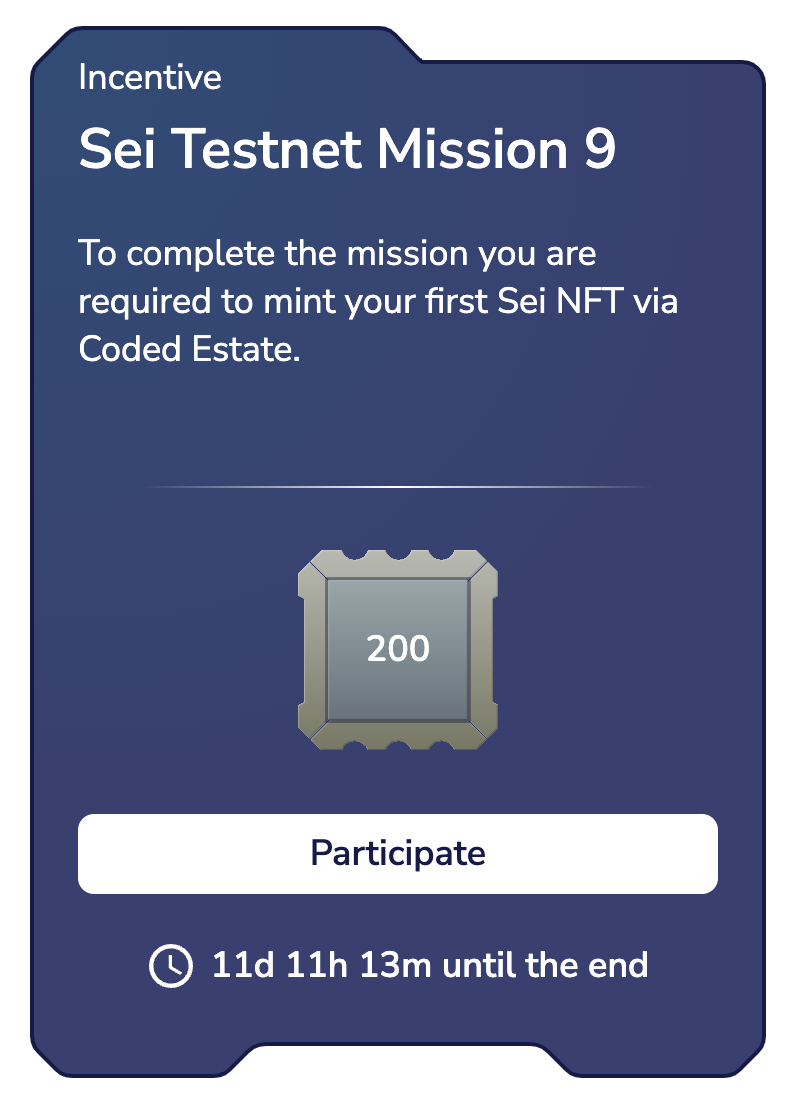The height and width of the screenshot is (1106, 792).
Task: Click the Mission 9 text in the heading
Action: tap(495, 150)
